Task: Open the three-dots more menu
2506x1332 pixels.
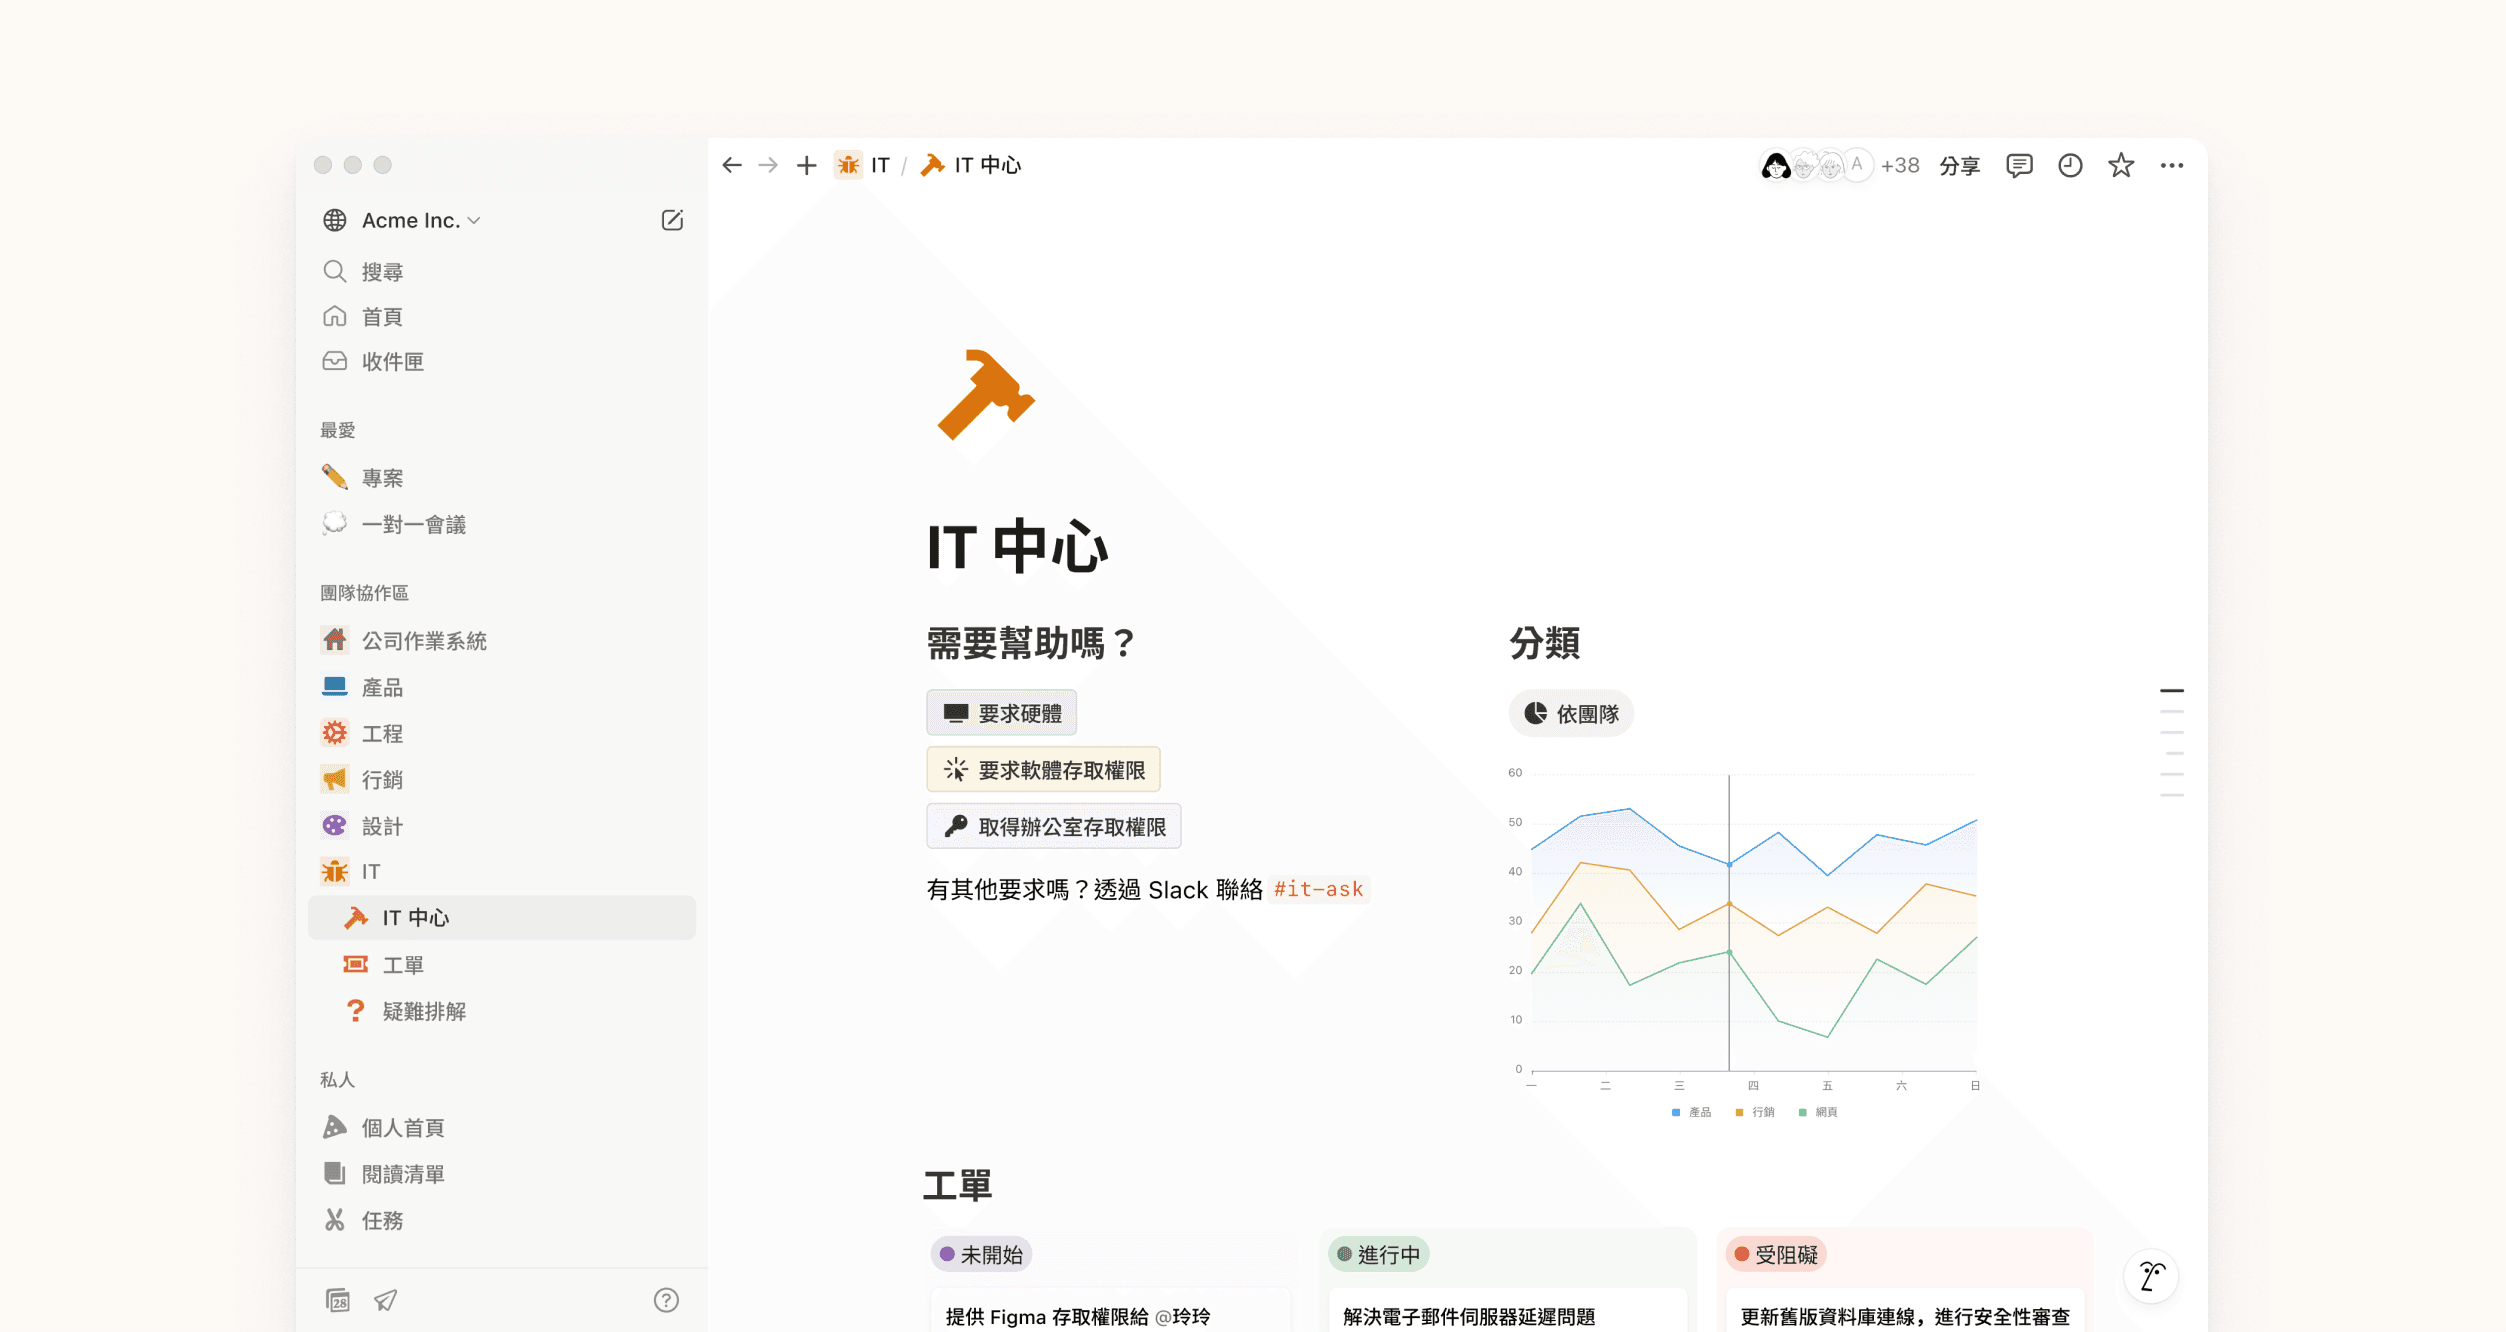Action: tap(2171, 165)
